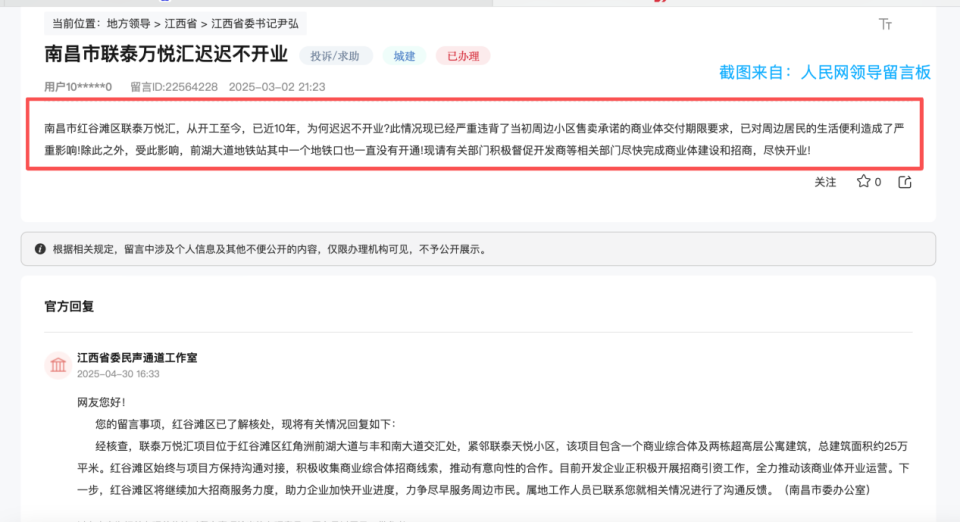This screenshot has width=960, height=522.
Task: Click the 官方回复 section heading
Action: click(x=69, y=306)
